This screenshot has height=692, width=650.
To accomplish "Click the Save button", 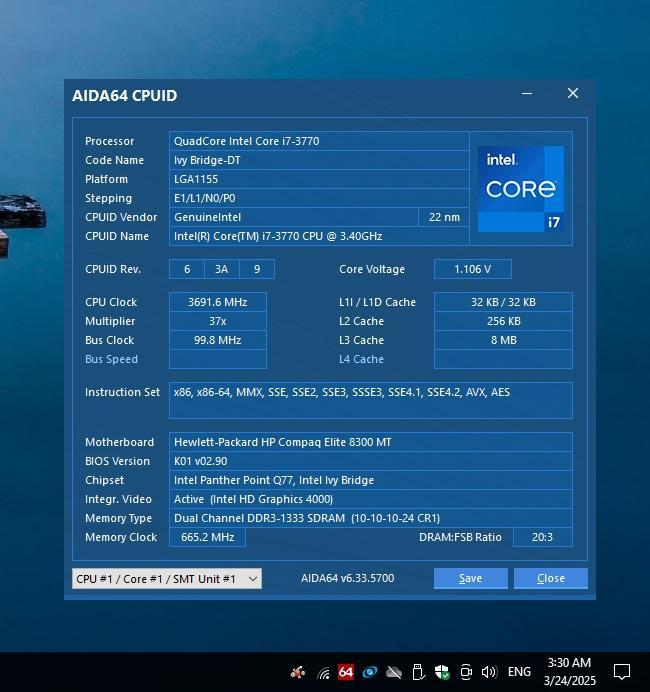I will point(470,578).
